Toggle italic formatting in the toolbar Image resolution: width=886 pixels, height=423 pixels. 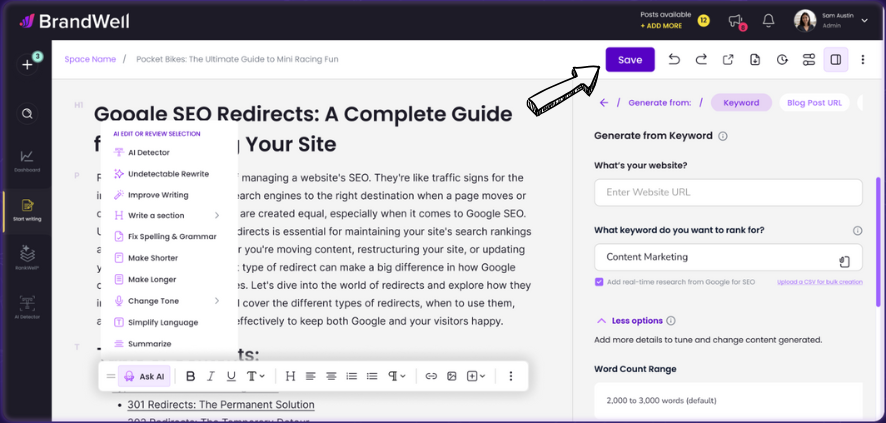211,376
